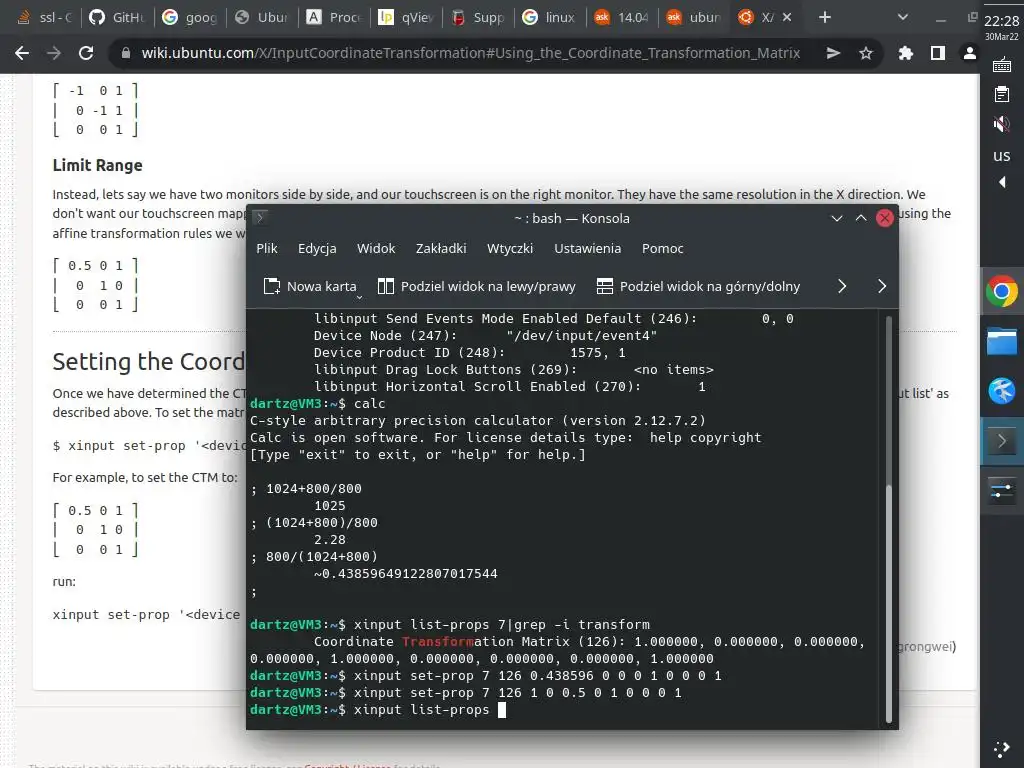
Task: Switch to the 'ssl' Stack Overflow tab
Action: [44, 18]
